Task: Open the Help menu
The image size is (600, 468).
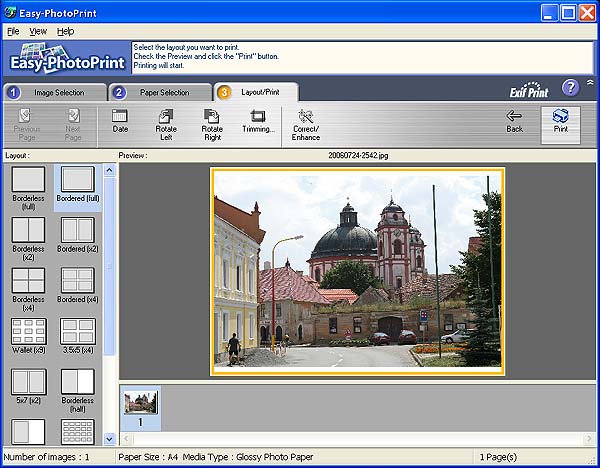Action: (65, 31)
